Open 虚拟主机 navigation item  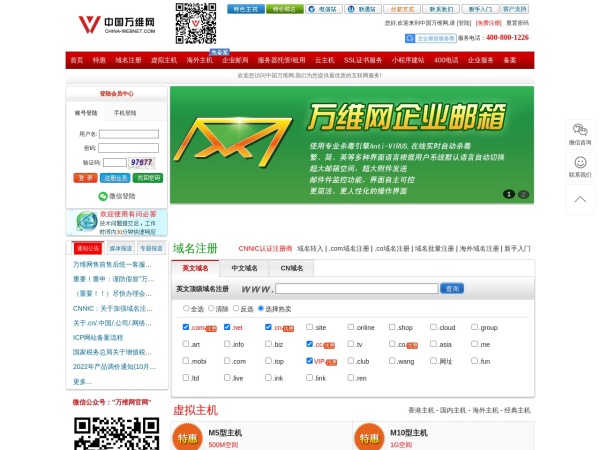[164, 60]
